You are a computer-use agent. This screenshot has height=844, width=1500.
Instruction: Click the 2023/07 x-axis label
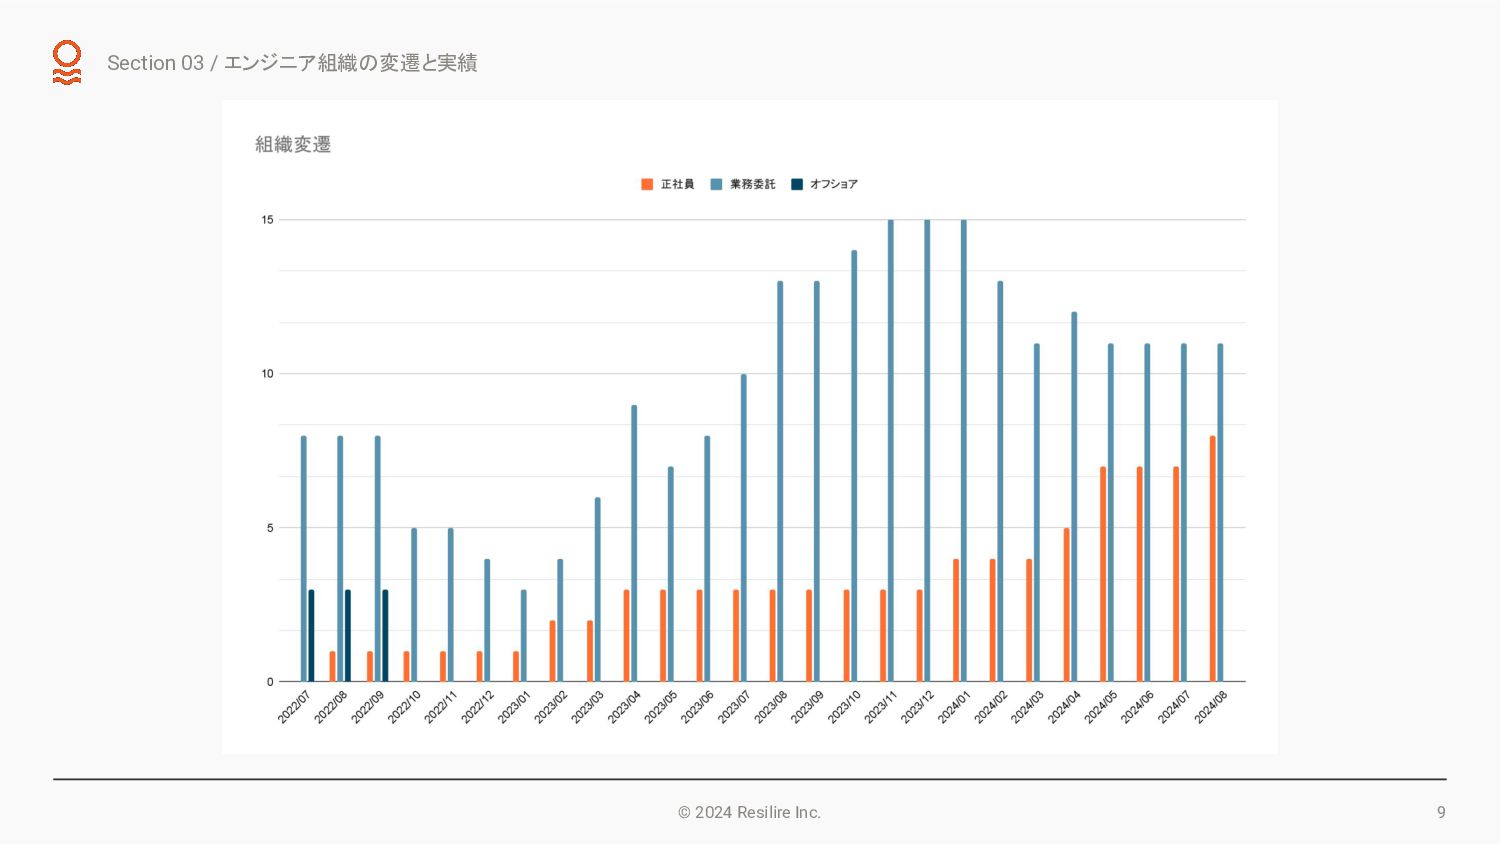[734, 707]
